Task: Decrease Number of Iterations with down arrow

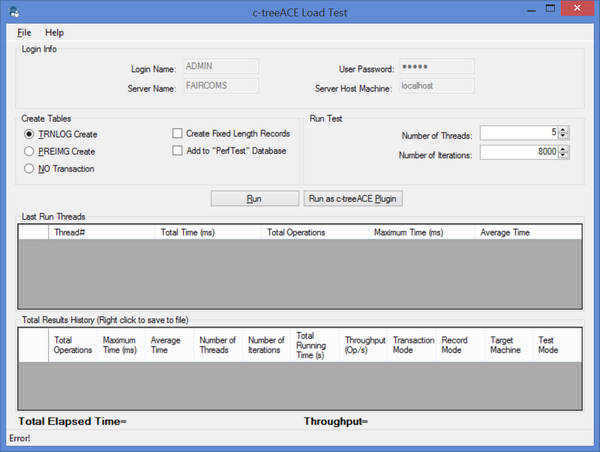Action: [x=564, y=156]
